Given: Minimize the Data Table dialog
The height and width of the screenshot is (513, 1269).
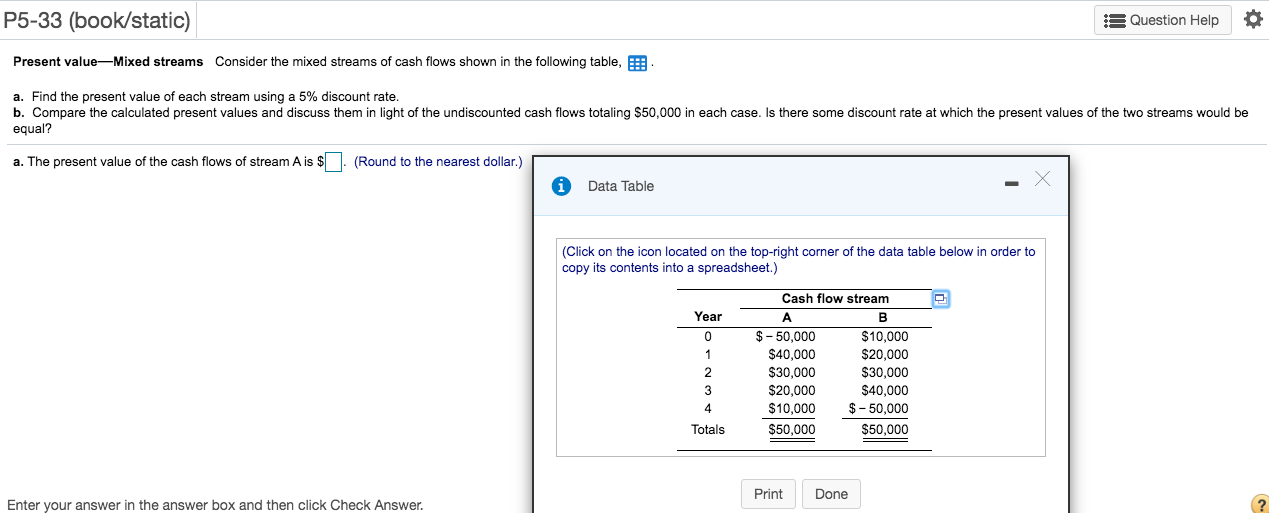Looking at the screenshot, I should click(x=1013, y=184).
